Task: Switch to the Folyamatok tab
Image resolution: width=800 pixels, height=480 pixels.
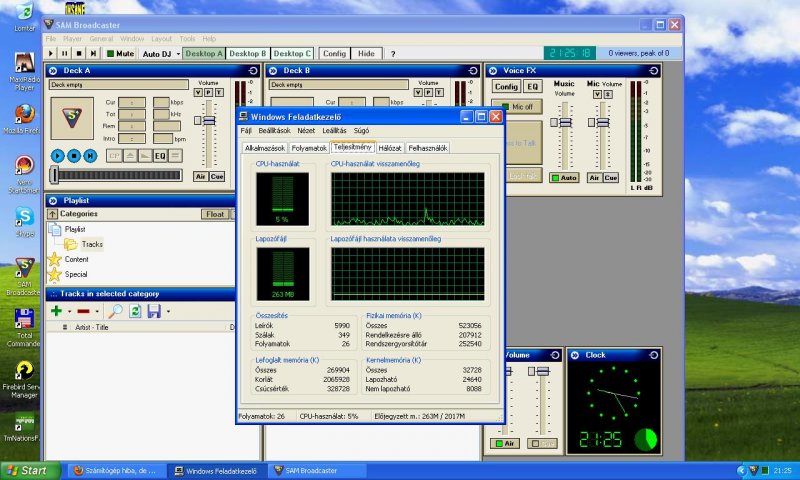Action: 309,148
